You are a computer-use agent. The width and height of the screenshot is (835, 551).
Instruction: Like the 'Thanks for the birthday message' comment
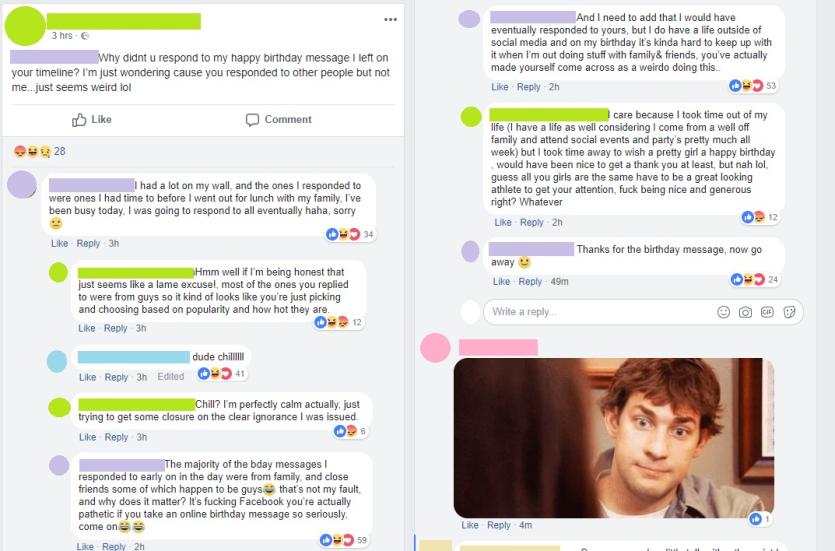[x=501, y=282]
